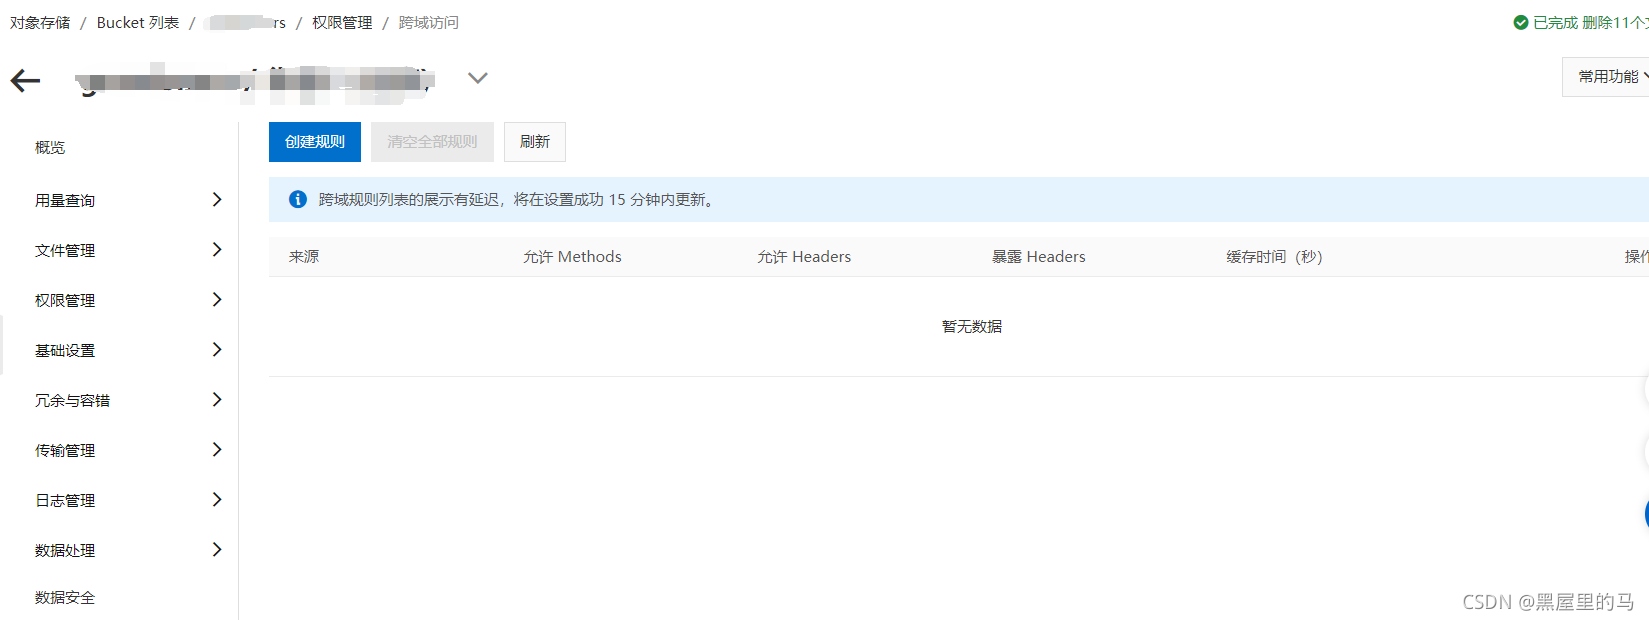Click 暴露 Headers column header
Image resolution: width=1649 pixels, height=620 pixels.
(1039, 257)
